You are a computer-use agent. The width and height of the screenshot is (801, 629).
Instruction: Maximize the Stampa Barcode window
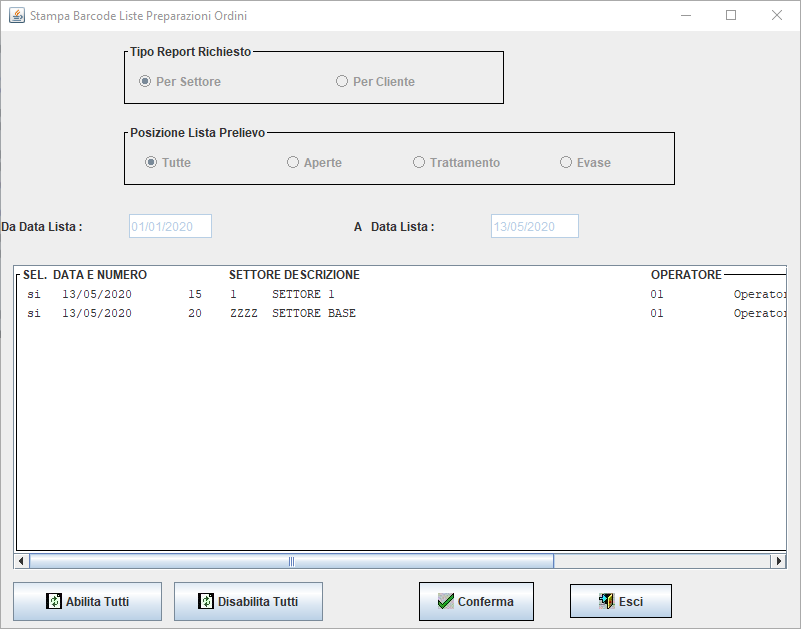(731, 16)
